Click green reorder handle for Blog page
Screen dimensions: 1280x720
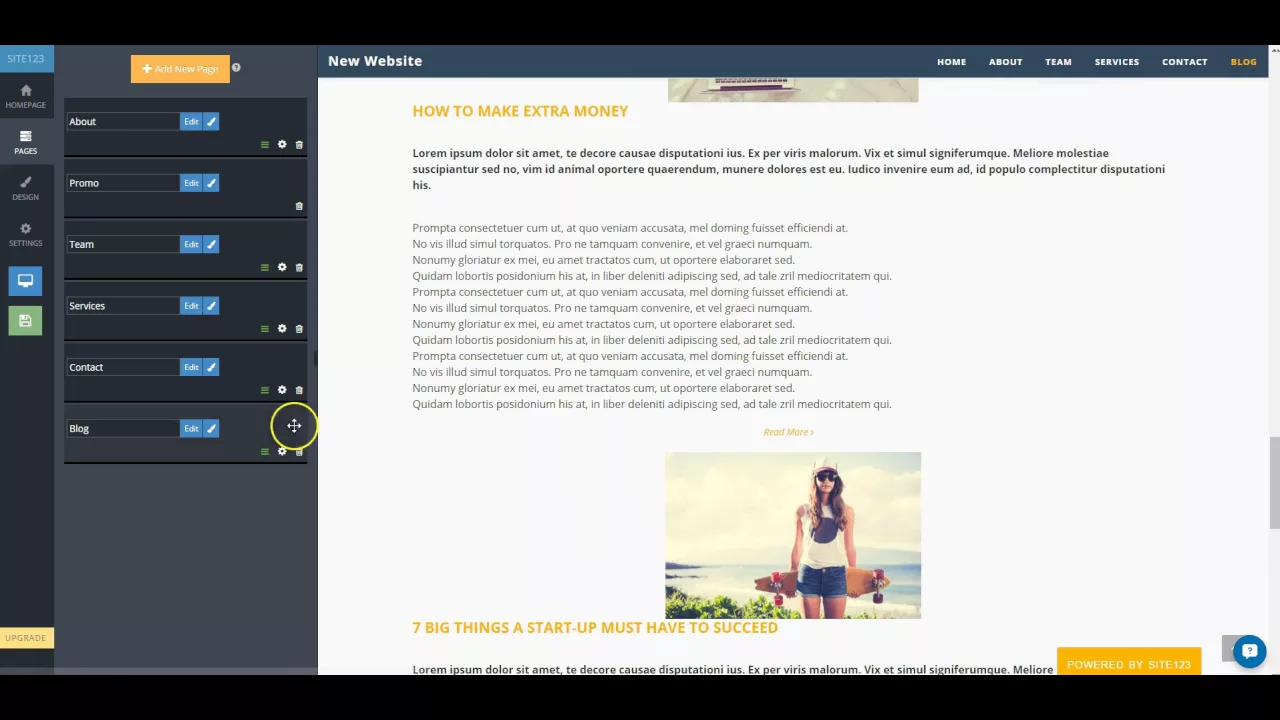265,452
